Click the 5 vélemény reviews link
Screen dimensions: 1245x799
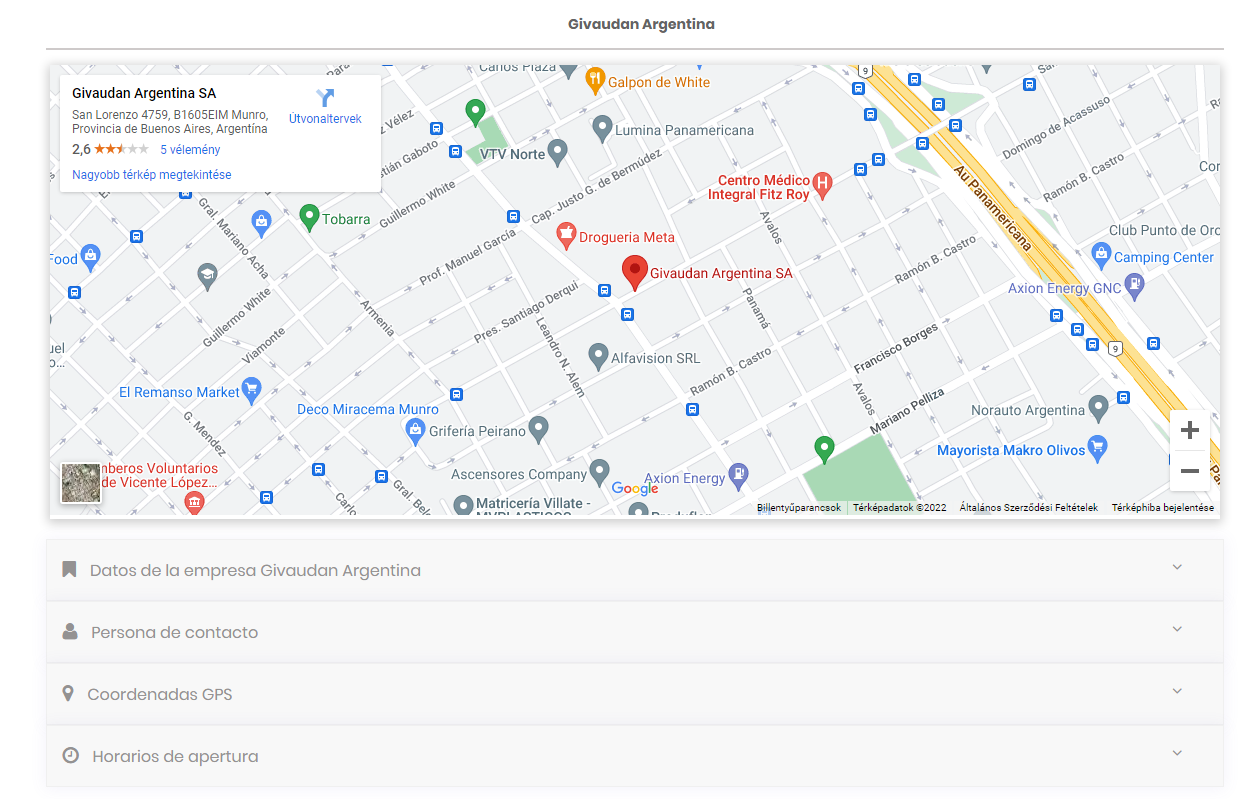click(190, 150)
